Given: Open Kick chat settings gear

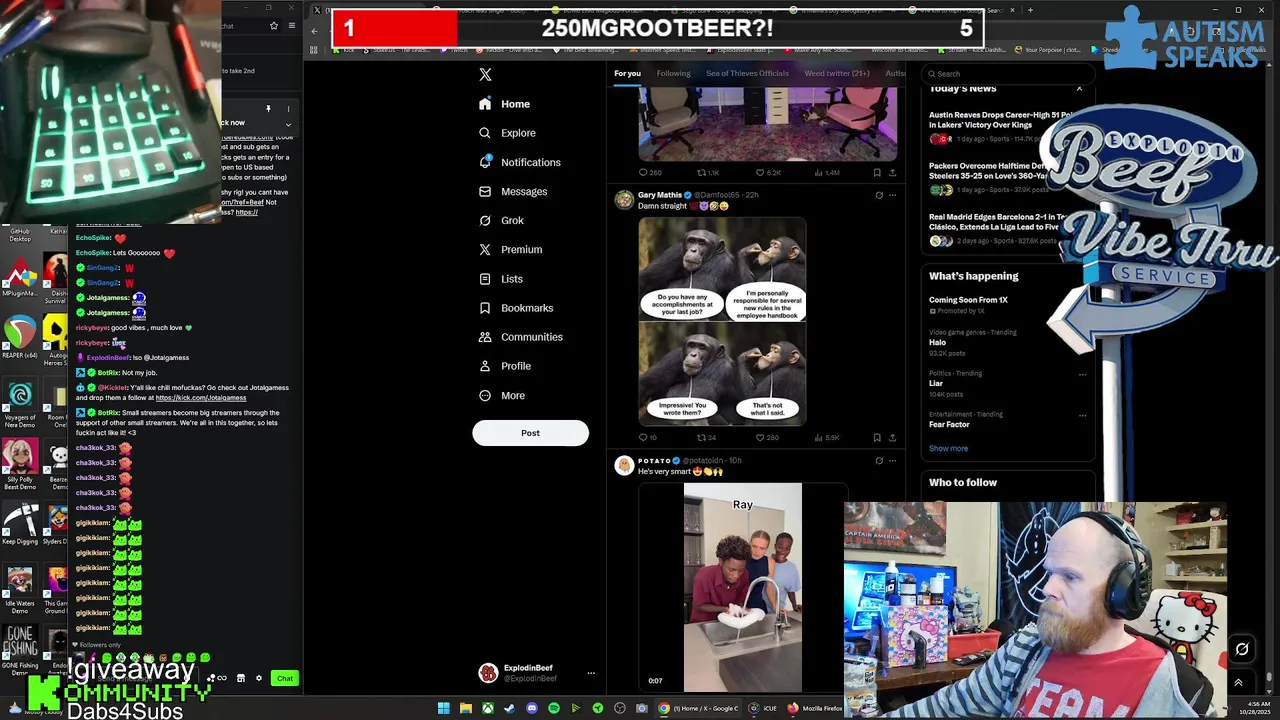Looking at the screenshot, I should coord(258,679).
